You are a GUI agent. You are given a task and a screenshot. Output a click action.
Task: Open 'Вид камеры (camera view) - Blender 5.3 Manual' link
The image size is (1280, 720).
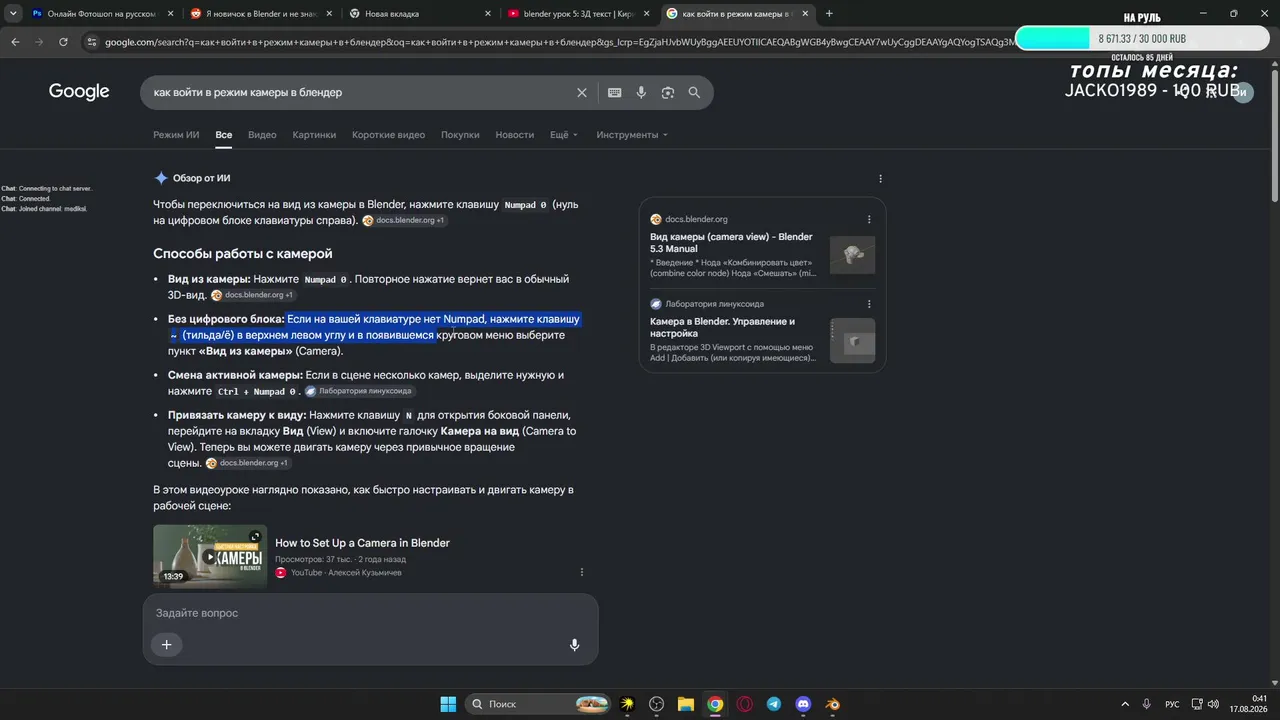[x=731, y=243]
